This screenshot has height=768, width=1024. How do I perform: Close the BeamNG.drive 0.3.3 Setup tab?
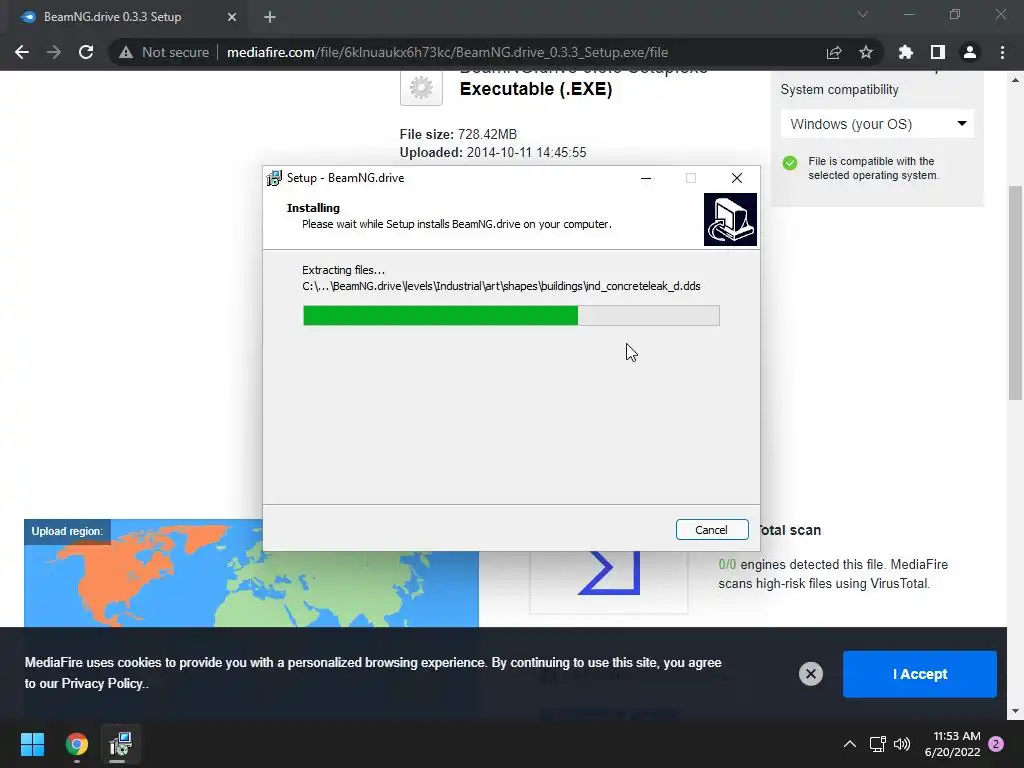[x=232, y=17]
